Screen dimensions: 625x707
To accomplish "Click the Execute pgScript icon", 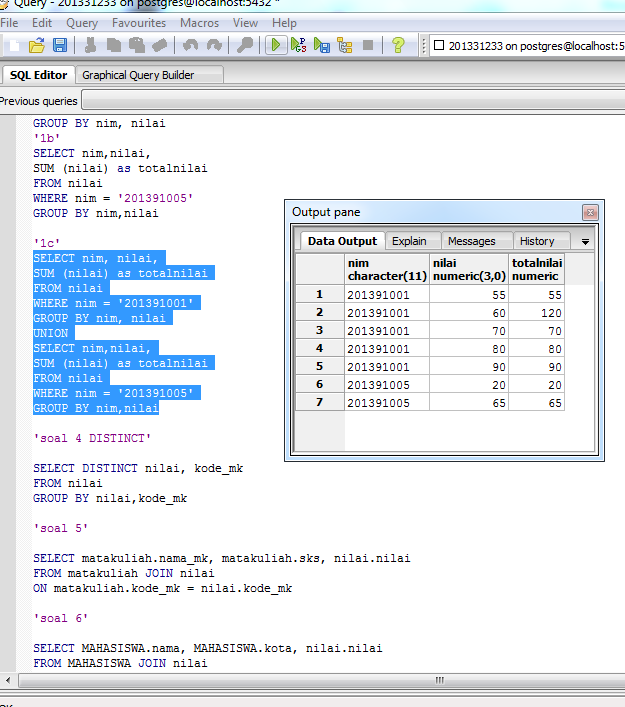I will coord(299,46).
